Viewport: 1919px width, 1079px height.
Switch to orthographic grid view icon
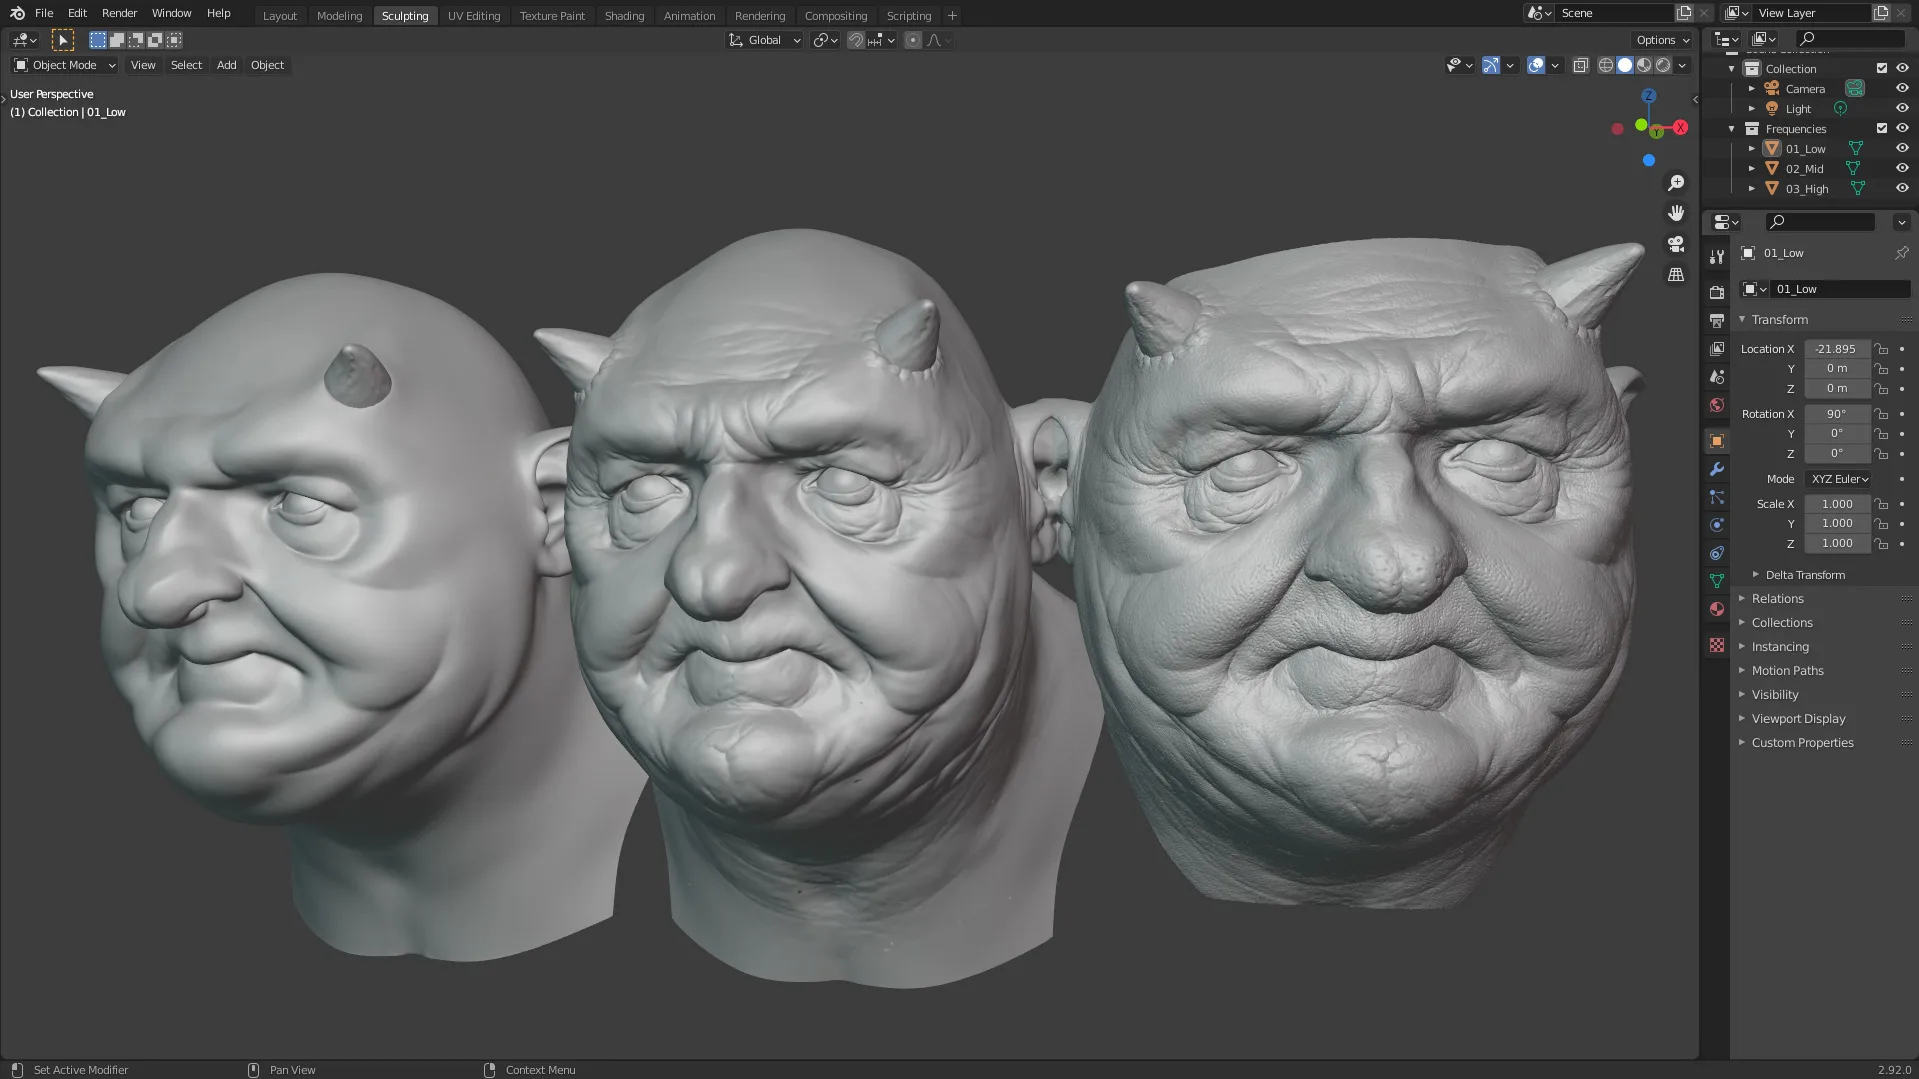pyautogui.click(x=1676, y=275)
